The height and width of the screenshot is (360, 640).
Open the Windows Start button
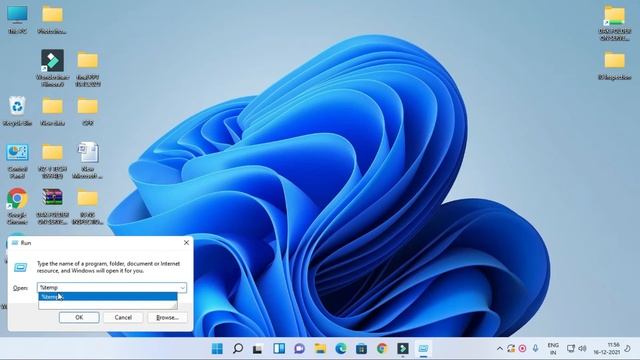click(x=217, y=349)
